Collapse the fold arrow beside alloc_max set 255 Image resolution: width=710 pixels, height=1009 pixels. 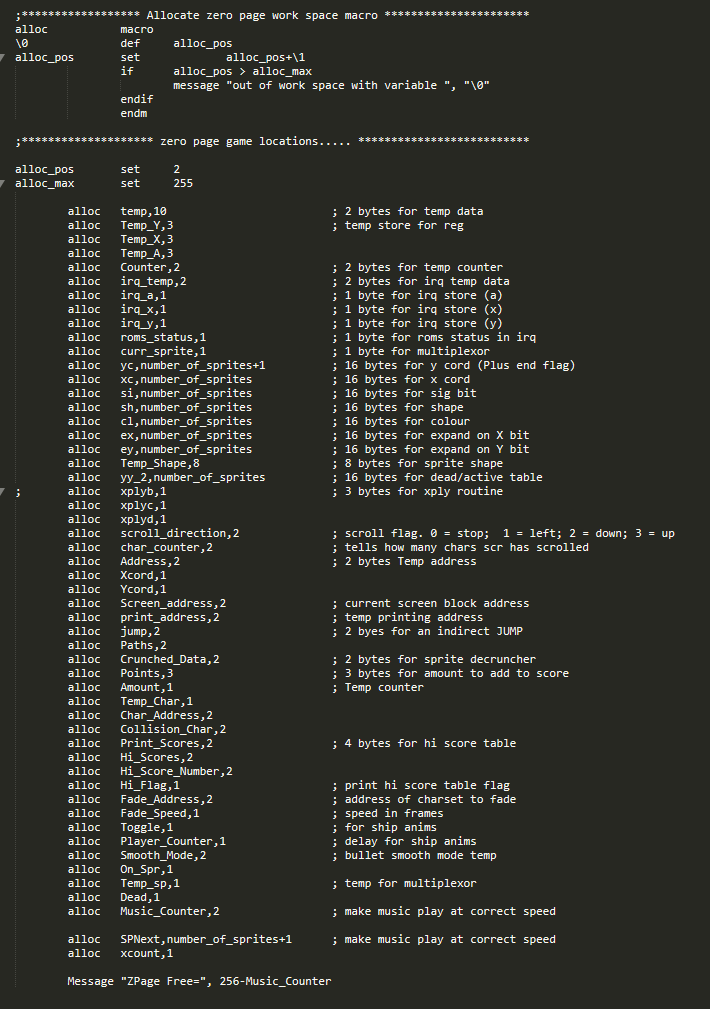[x=4, y=184]
